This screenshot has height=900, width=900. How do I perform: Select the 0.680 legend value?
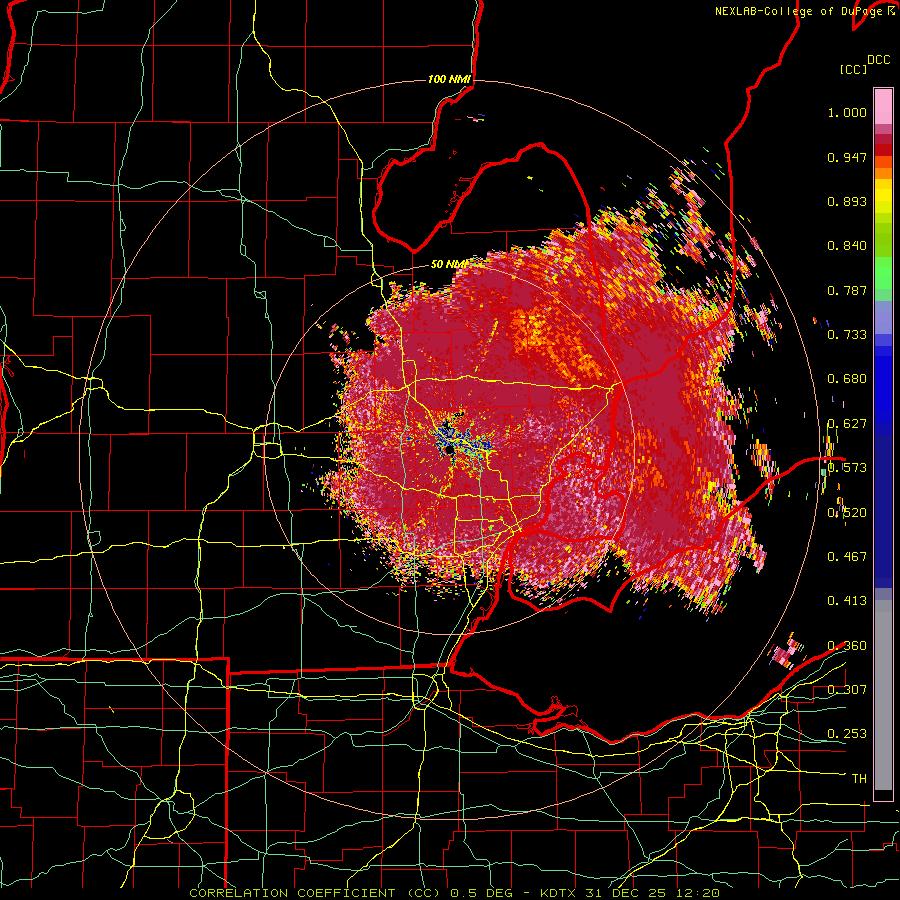(847, 379)
